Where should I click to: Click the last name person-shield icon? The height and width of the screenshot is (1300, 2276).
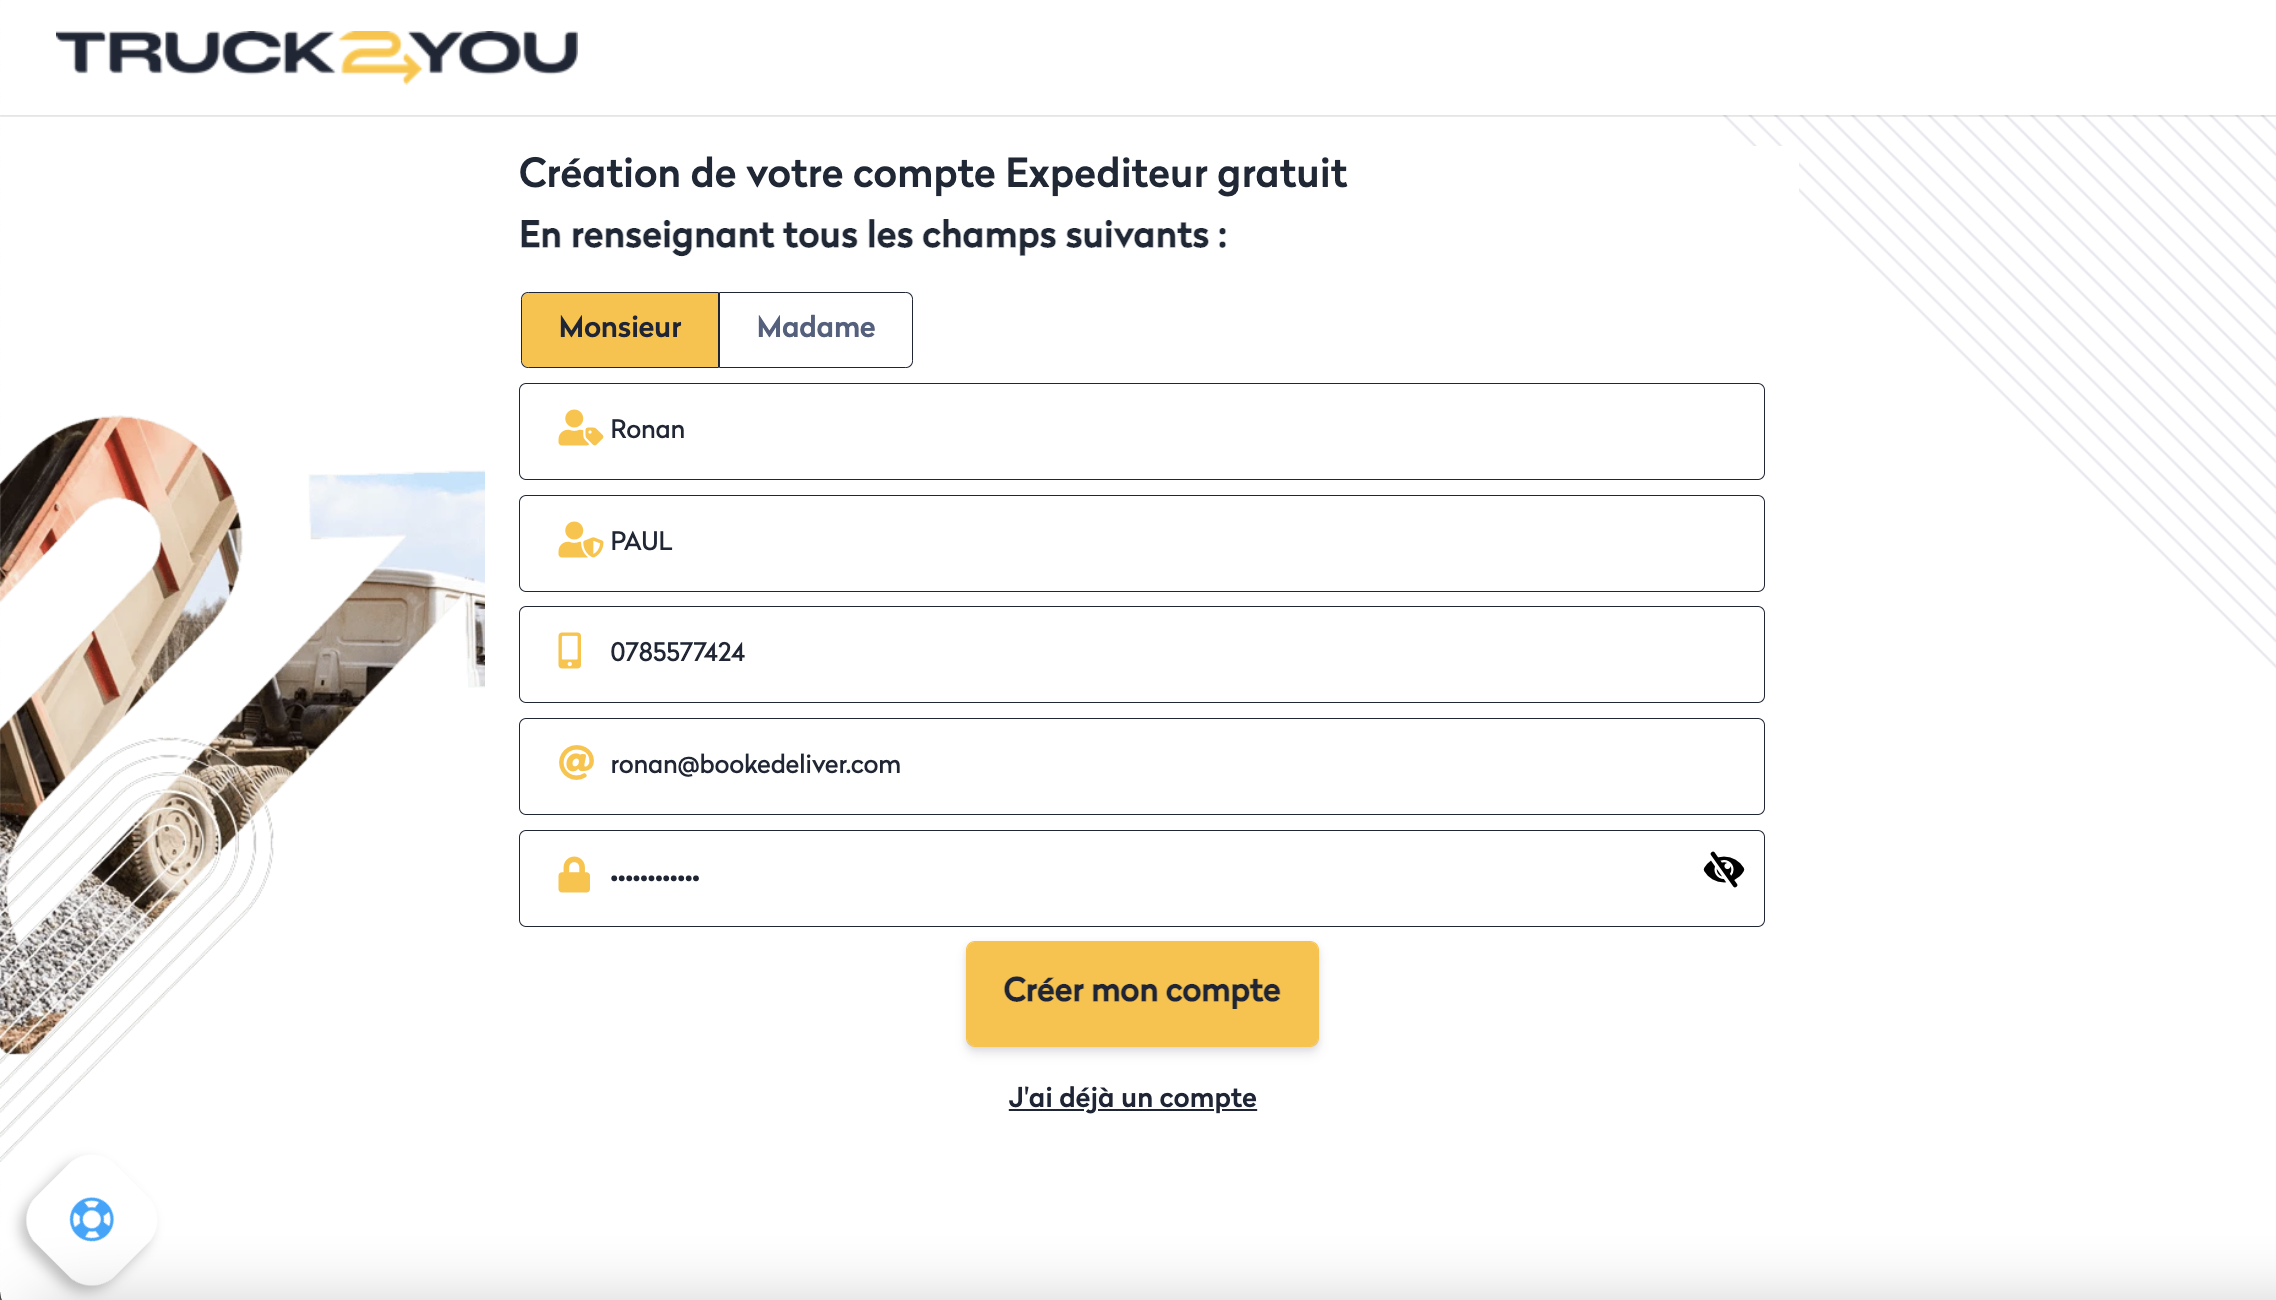click(578, 541)
